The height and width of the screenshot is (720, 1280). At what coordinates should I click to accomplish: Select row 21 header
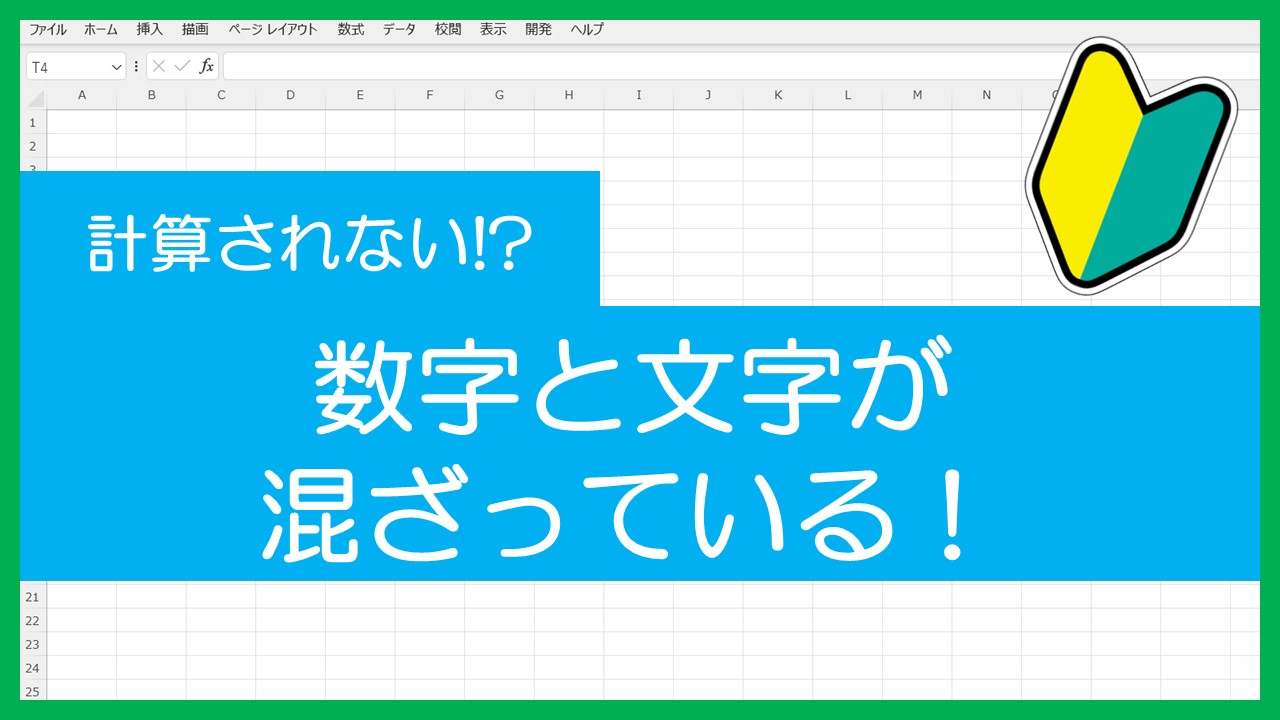[x=33, y=597]
